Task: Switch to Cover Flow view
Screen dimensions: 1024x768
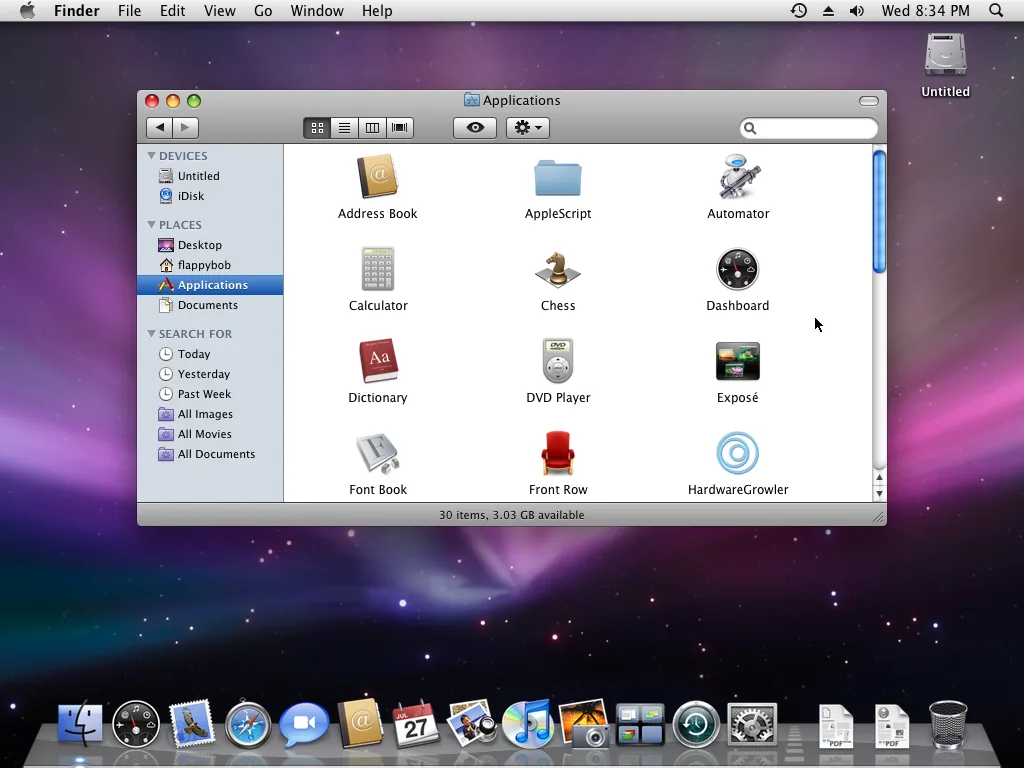Action: coord(400,128)
